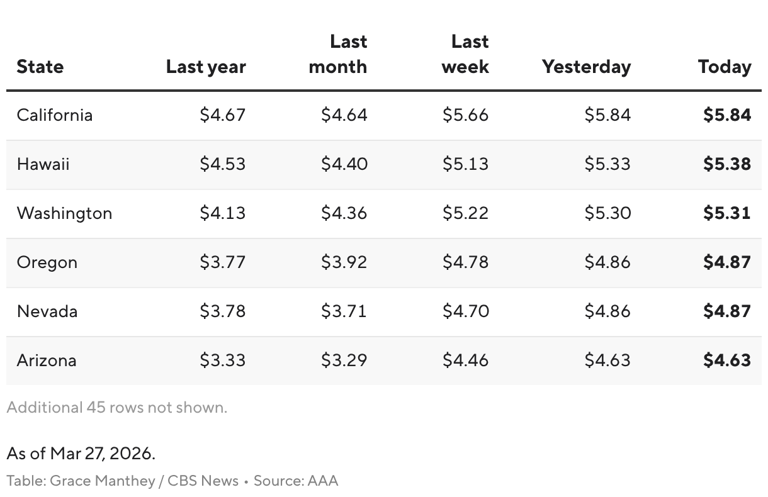Click the Arizona state cell
768x497 pixels.
click(46, 360)
